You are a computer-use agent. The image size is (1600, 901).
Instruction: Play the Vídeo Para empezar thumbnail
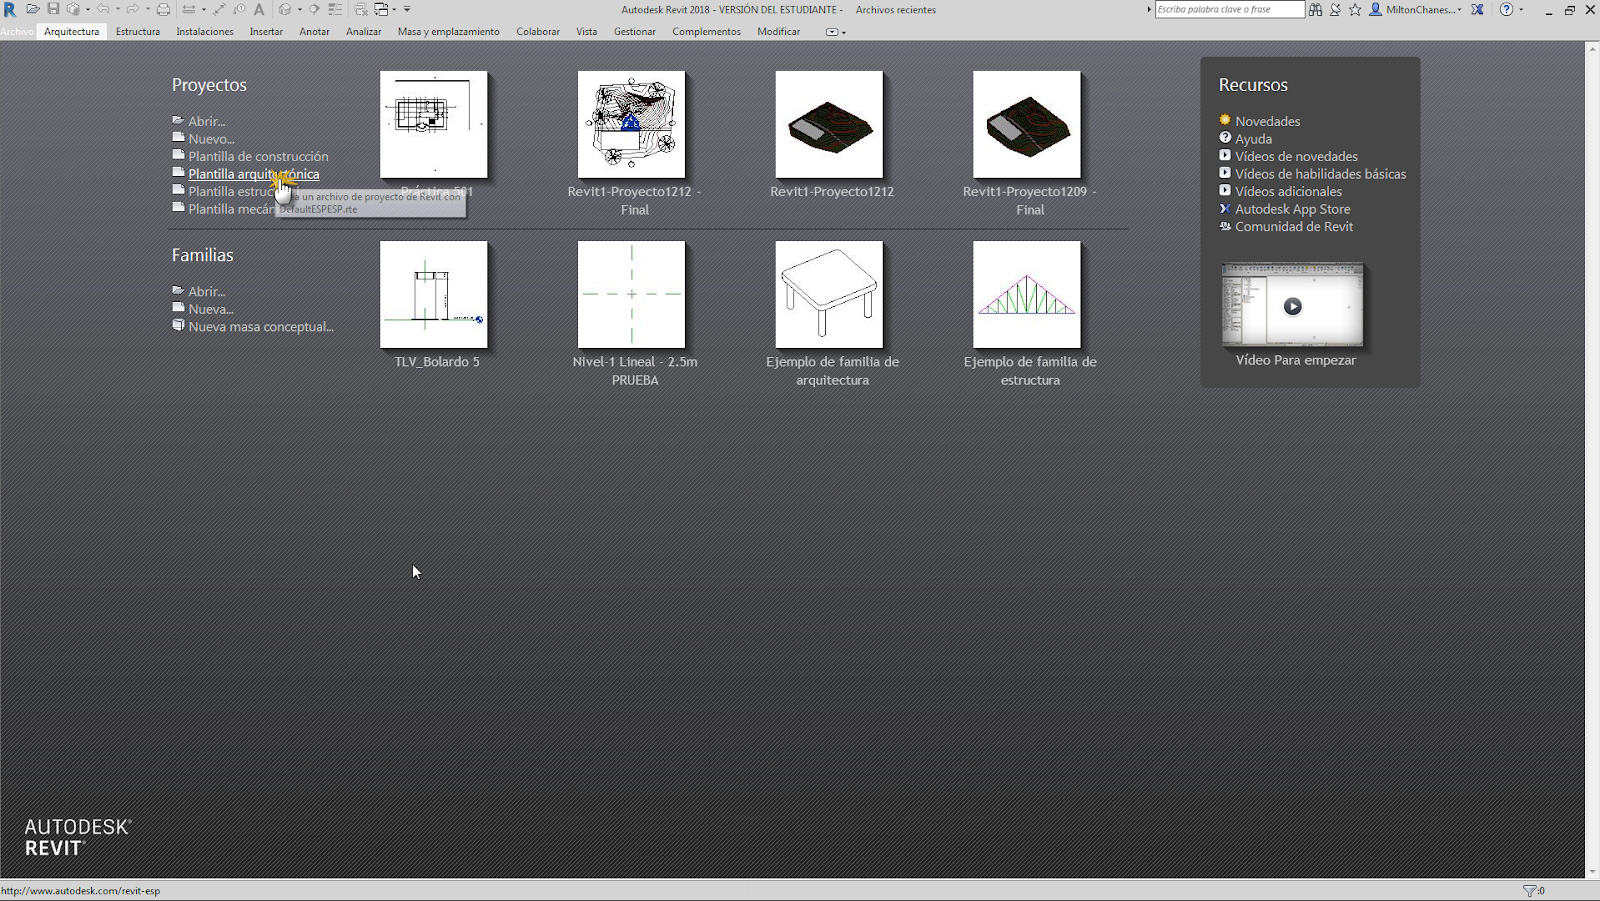[1292, 306]
